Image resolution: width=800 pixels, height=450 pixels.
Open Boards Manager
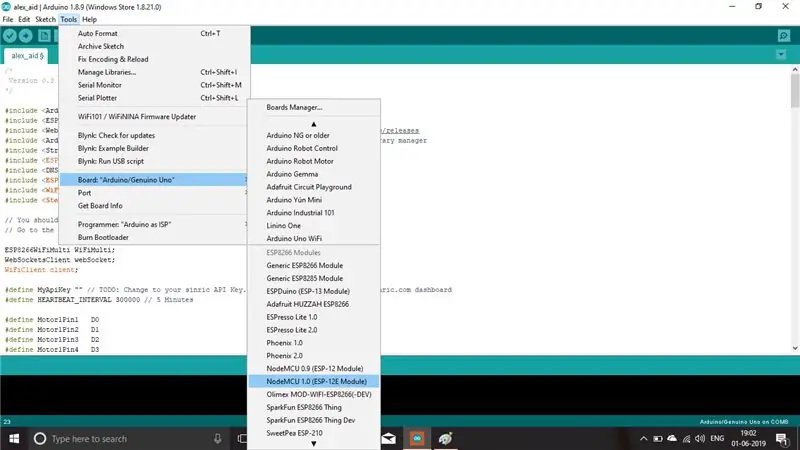click(x=314, y=107)
